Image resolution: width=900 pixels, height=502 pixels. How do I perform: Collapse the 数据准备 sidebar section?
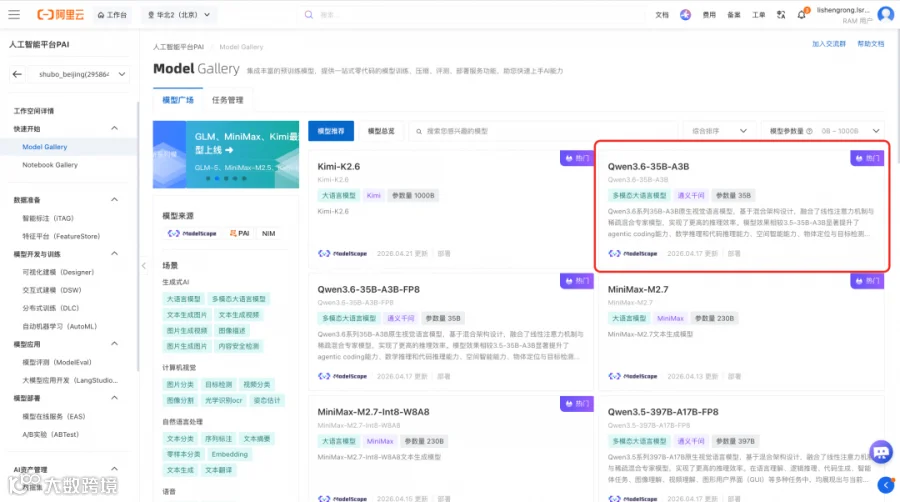pyautogui.click(x=114, y=200)
